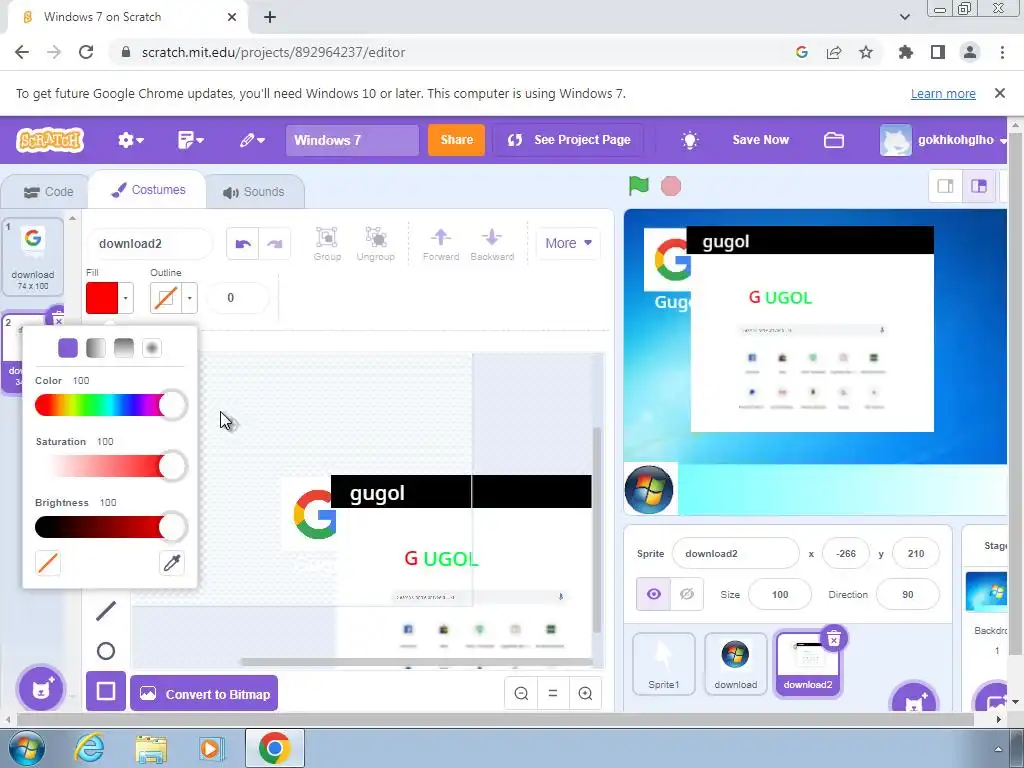Select horizontal gradient fill style
Image resolution: width=1024 pixels, height=768 pixels.
pos(95,347)
